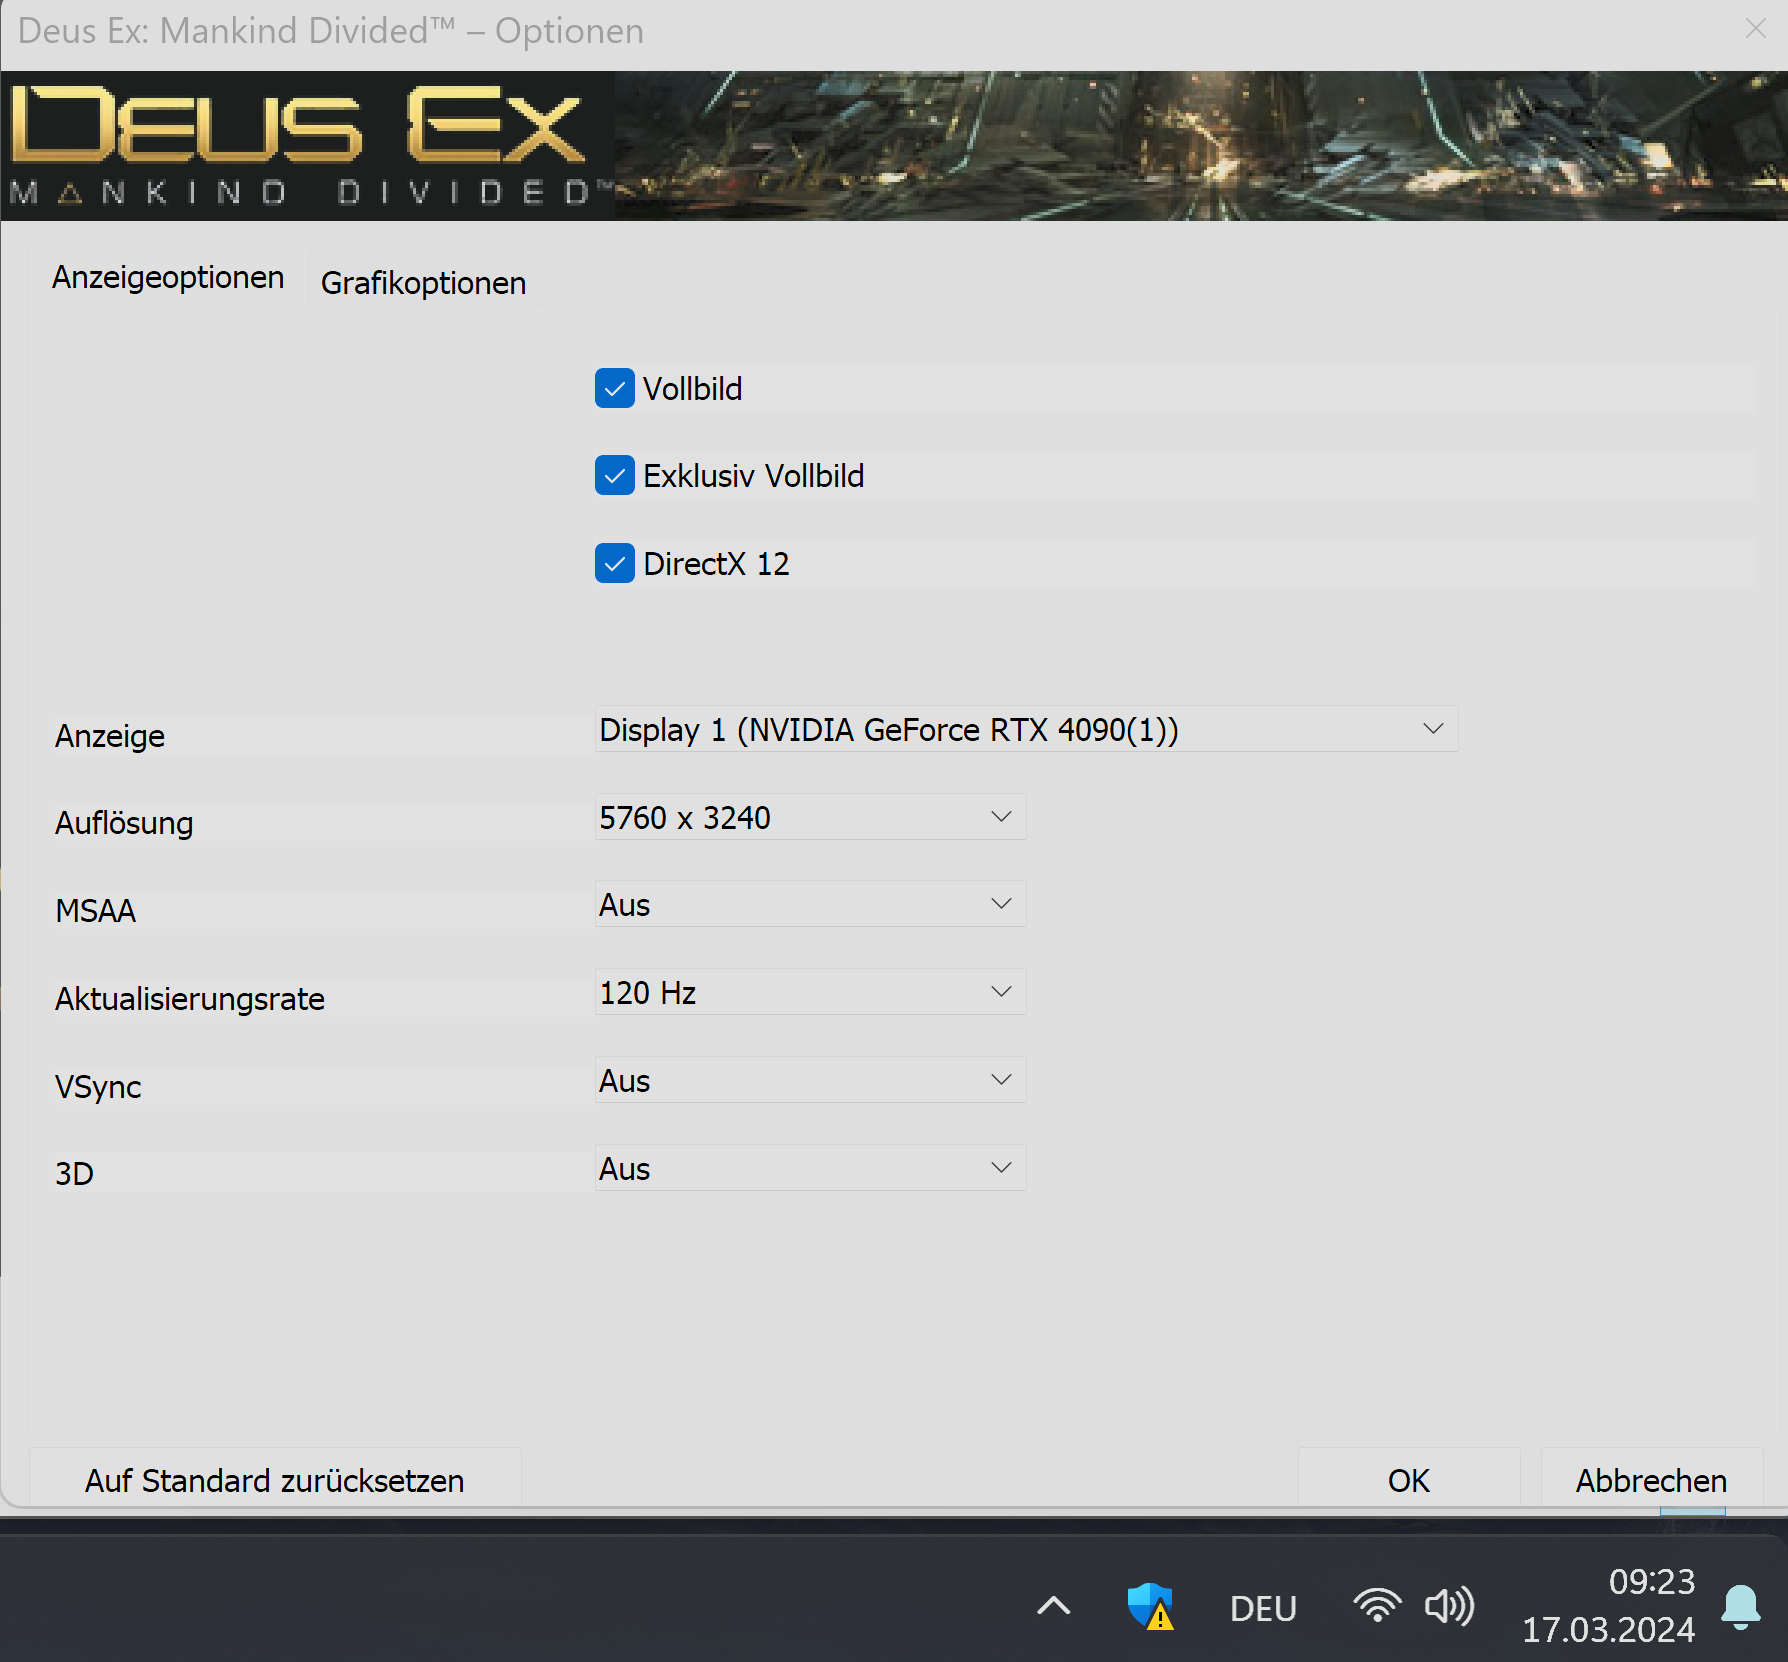Open the notification bell icon
The height and width of the screenshot is (1662, 1788).
1740,1607
